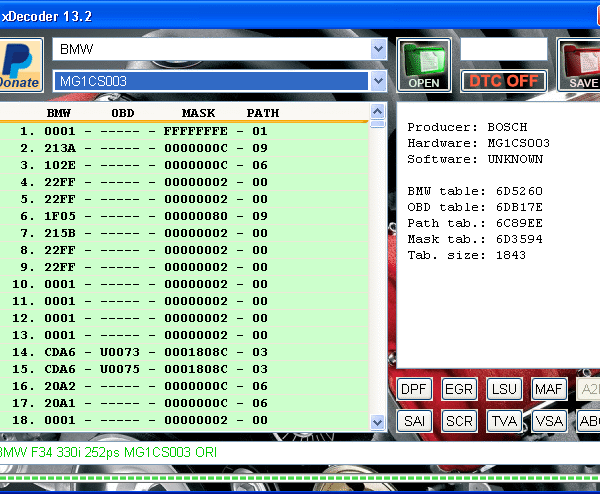The height and width of the screenshot is (494, 600).
Task: Toggle the VSA button
Action: click(549, 421)
